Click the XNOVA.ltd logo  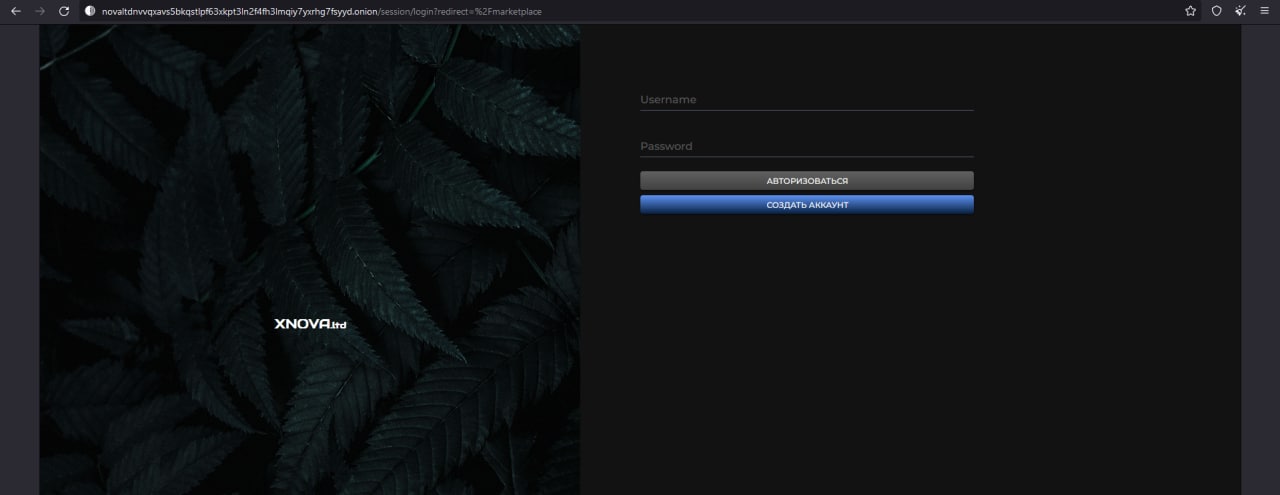pyautogui.click(x=310, y=324)
